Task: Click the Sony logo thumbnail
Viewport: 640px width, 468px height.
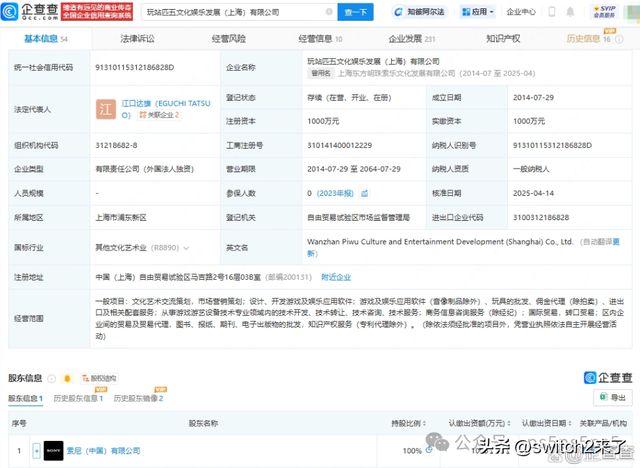Action: (53, 451)
